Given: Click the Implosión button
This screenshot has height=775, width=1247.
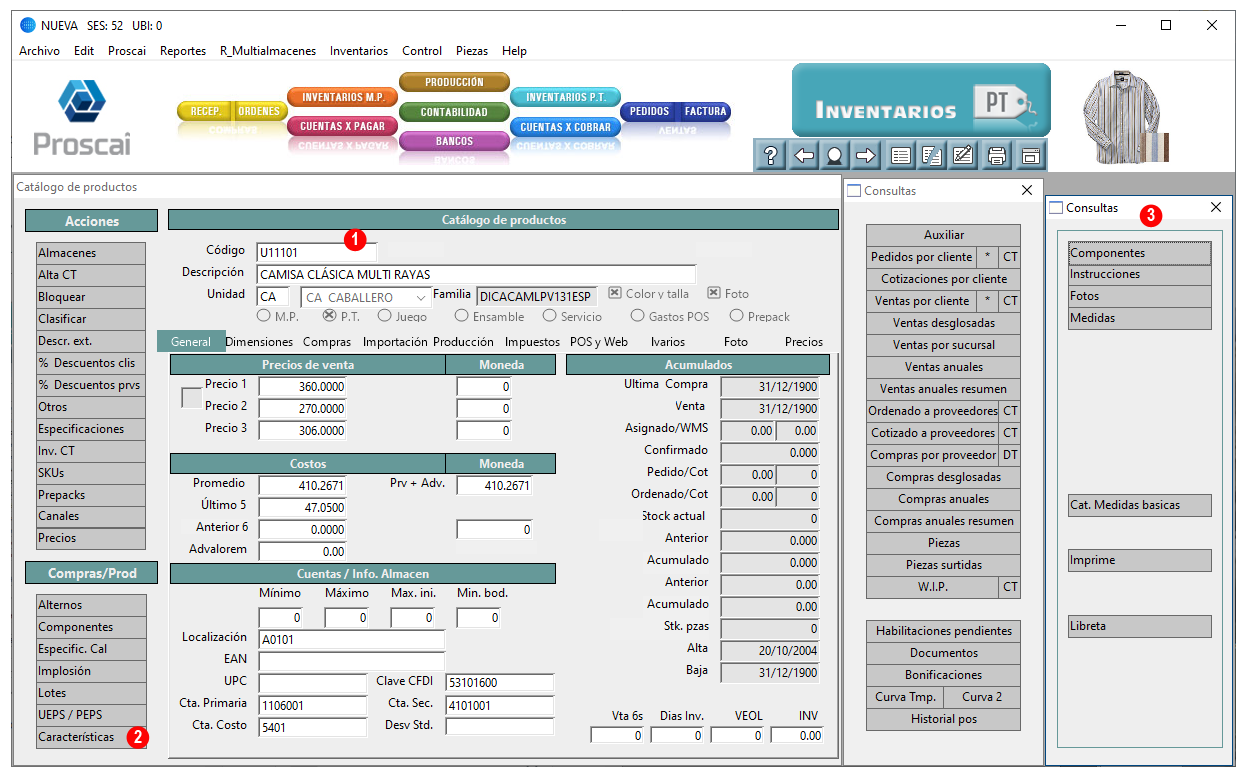Looking at the screenshot, I should pos(91,671).
